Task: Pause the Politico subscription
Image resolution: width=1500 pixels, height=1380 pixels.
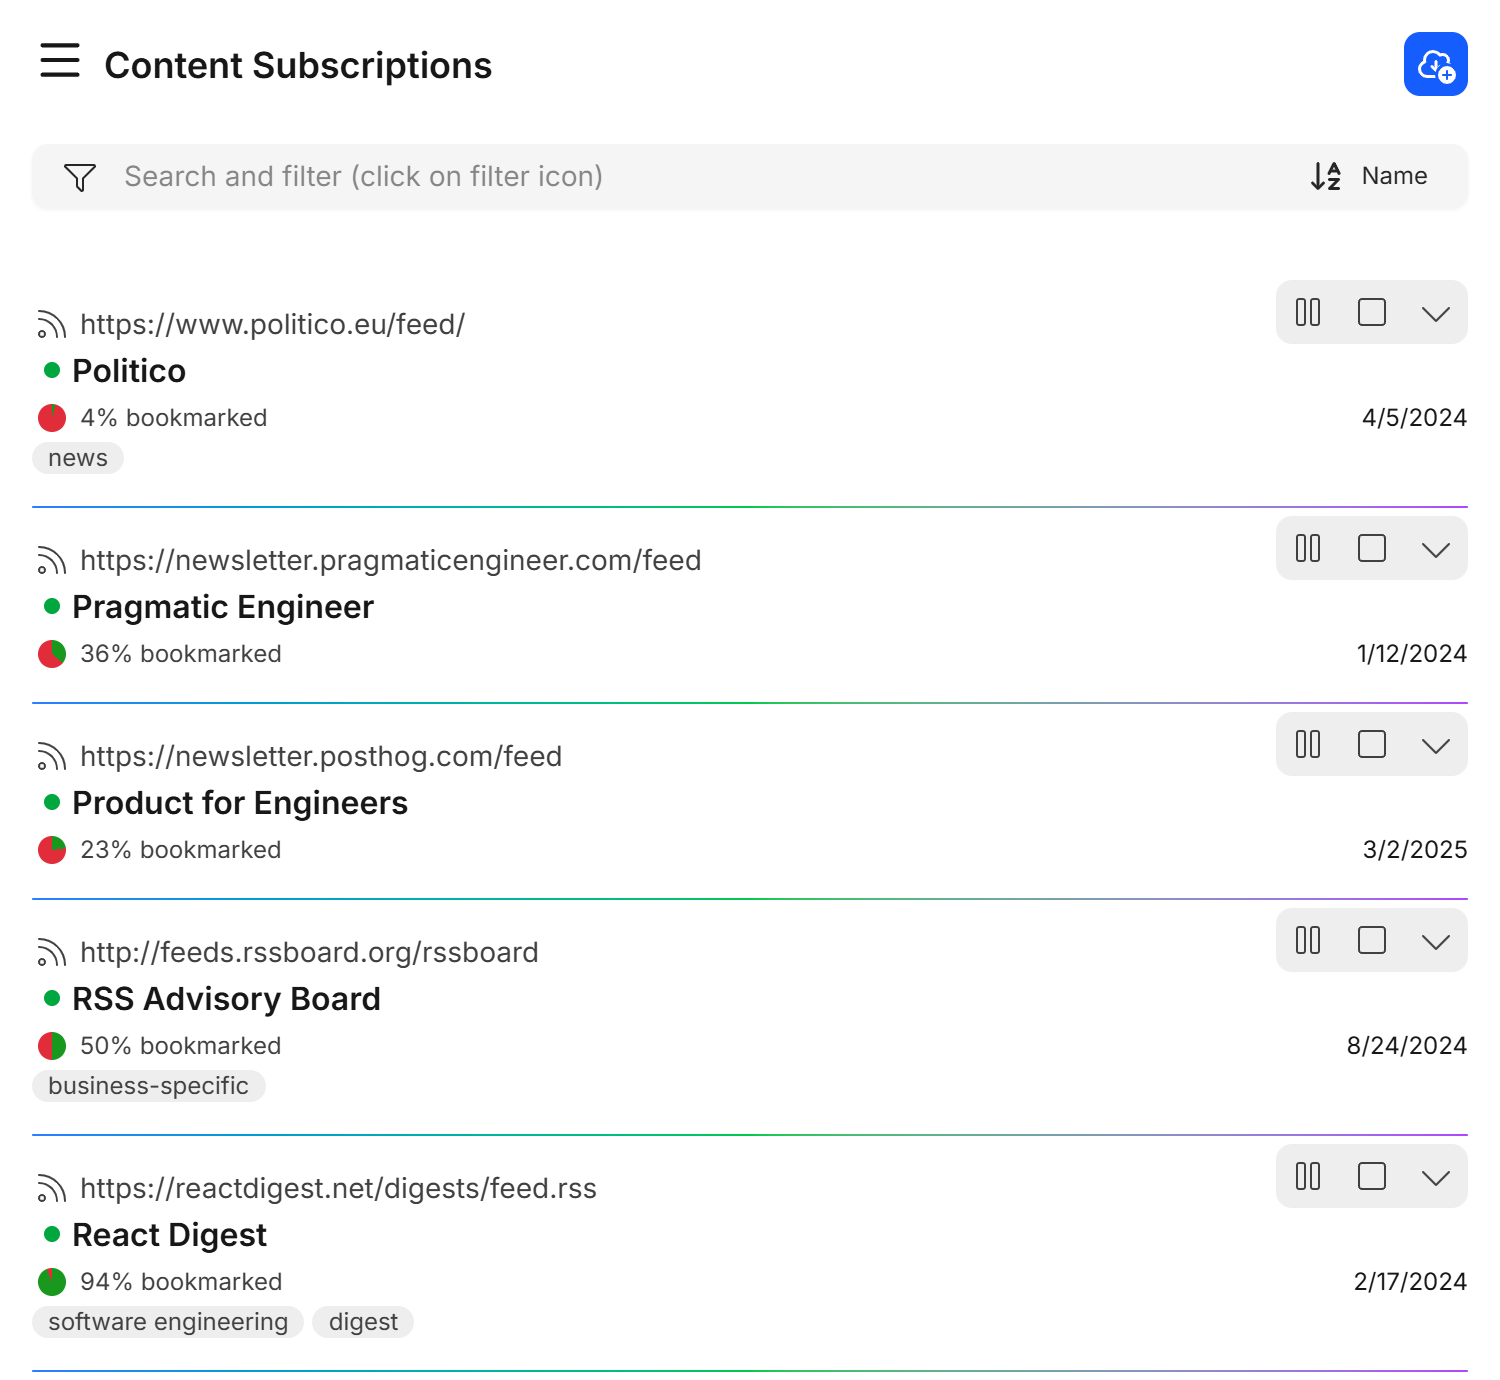Action: (x=1307, y=313)
